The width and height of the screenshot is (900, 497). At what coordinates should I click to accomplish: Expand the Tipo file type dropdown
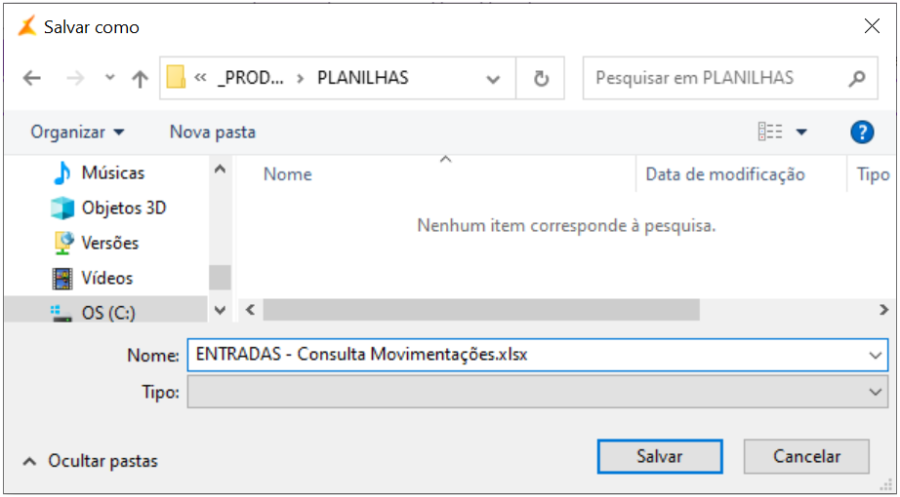click(x=876, y=394)
